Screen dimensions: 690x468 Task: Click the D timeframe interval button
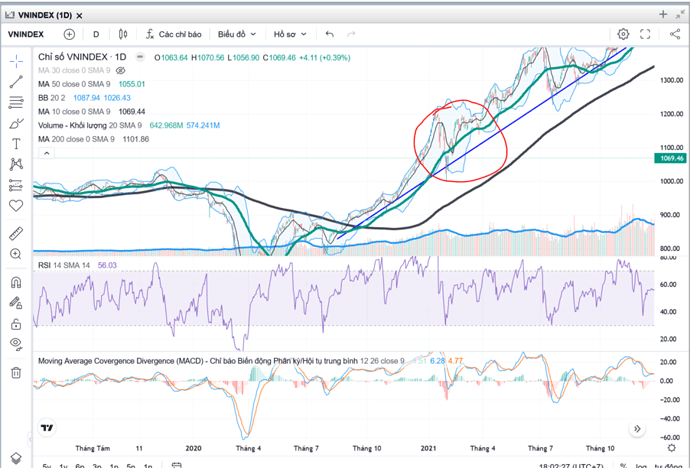(x=95, y=34)
